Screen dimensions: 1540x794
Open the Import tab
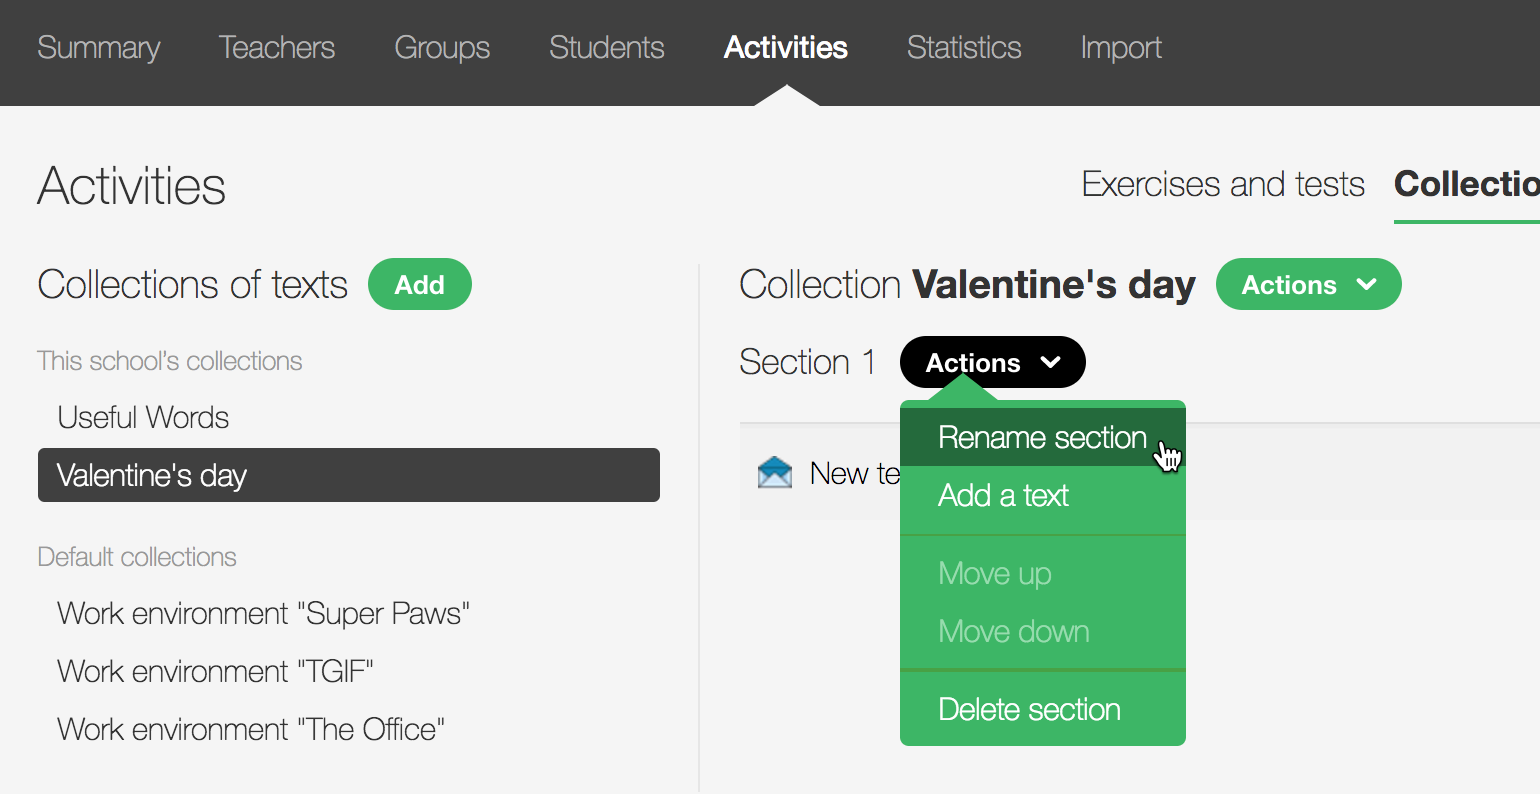click(x=1120, y=48)
